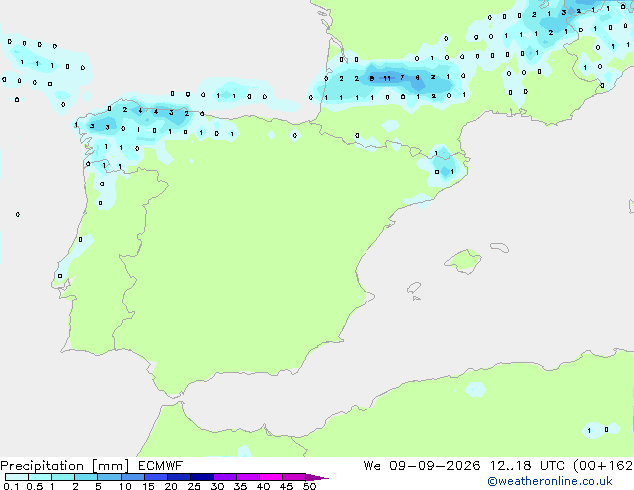Click Ibiza island outline on the map
Screen dimensions: 634x490
click(x=414, y=288)
